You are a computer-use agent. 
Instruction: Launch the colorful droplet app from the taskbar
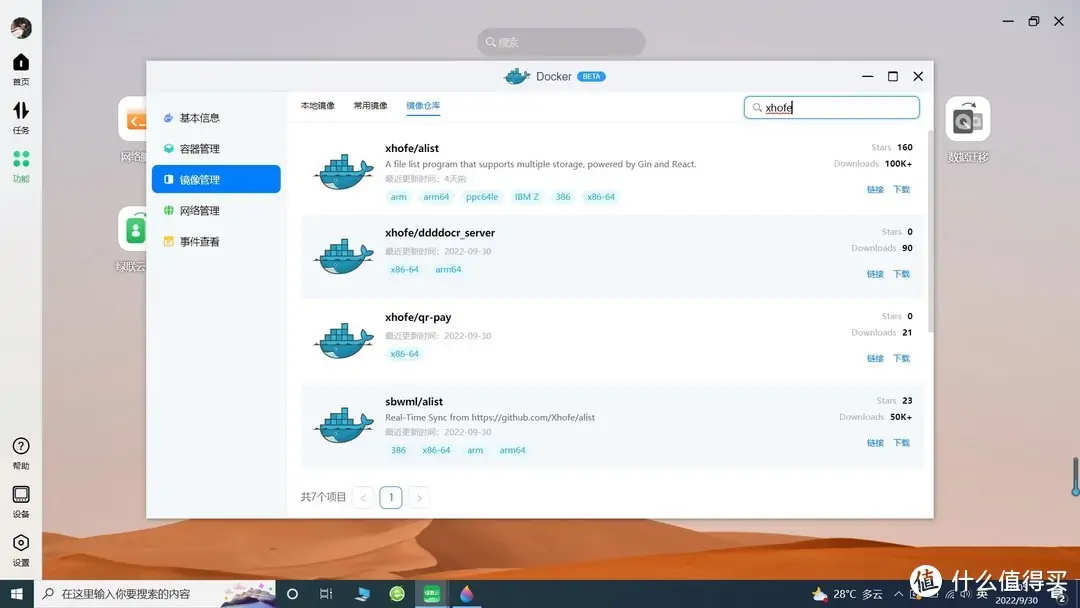tap(467, 593)
